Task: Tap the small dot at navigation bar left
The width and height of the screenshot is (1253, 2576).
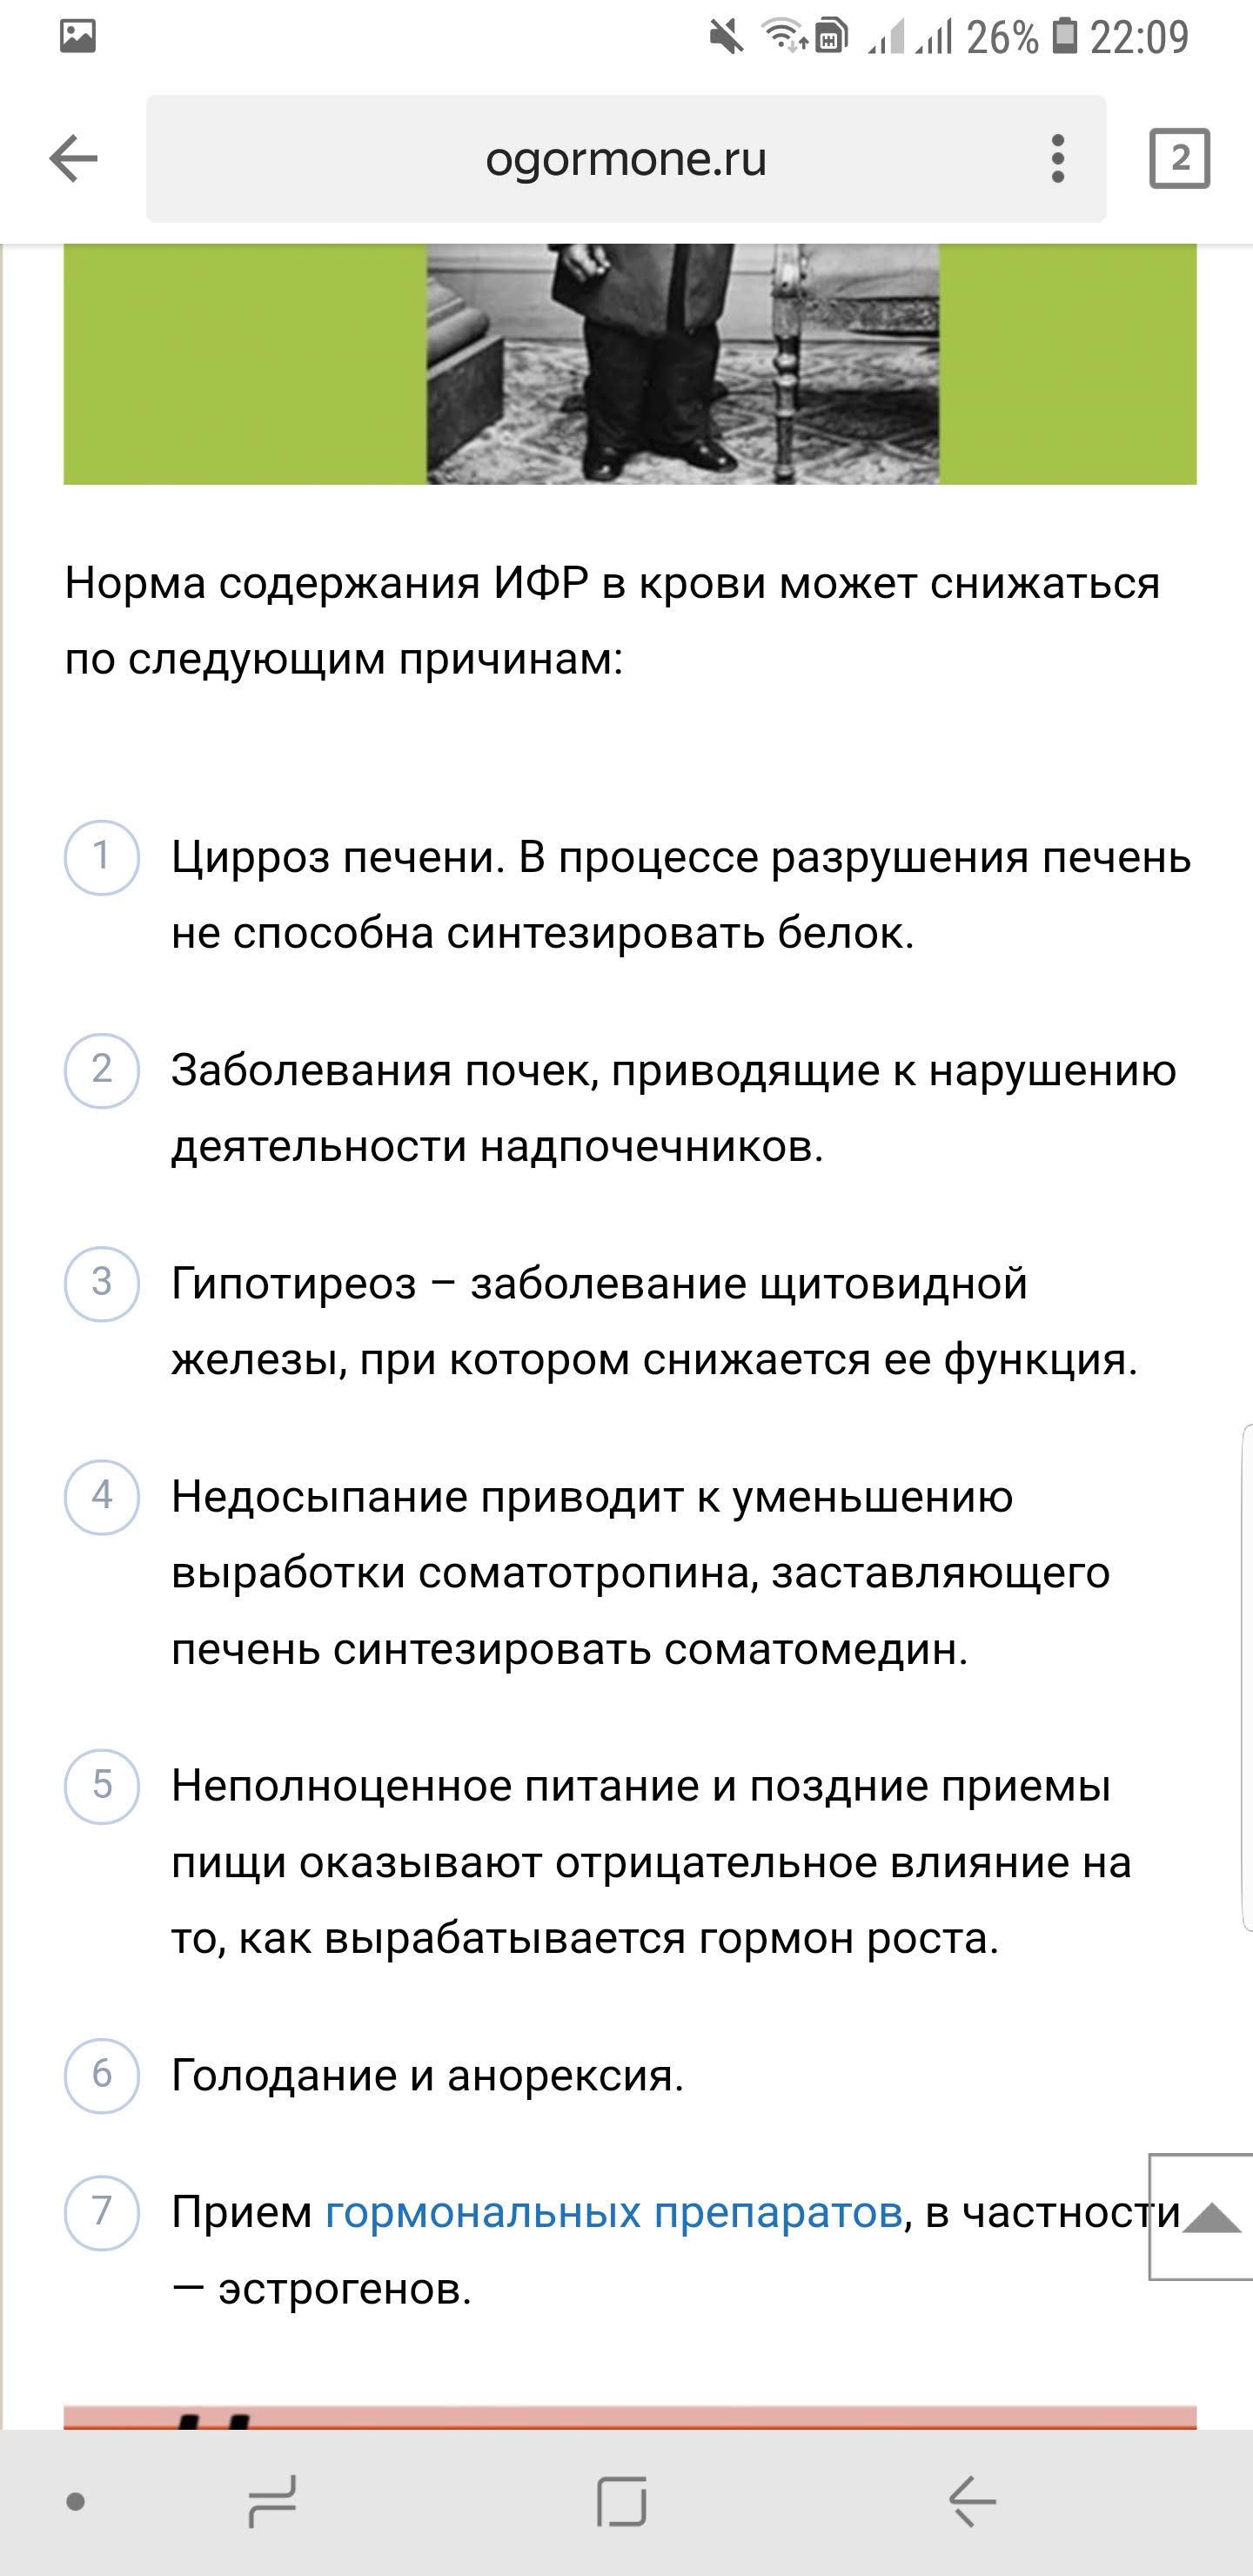Action: [x=75, y=2502]
